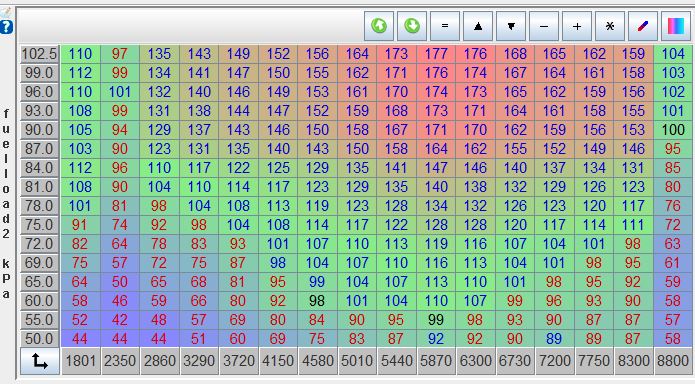Select the 93.0 kPa row header
The width and height of the screenshot is (695, 384).
point(39,111)
